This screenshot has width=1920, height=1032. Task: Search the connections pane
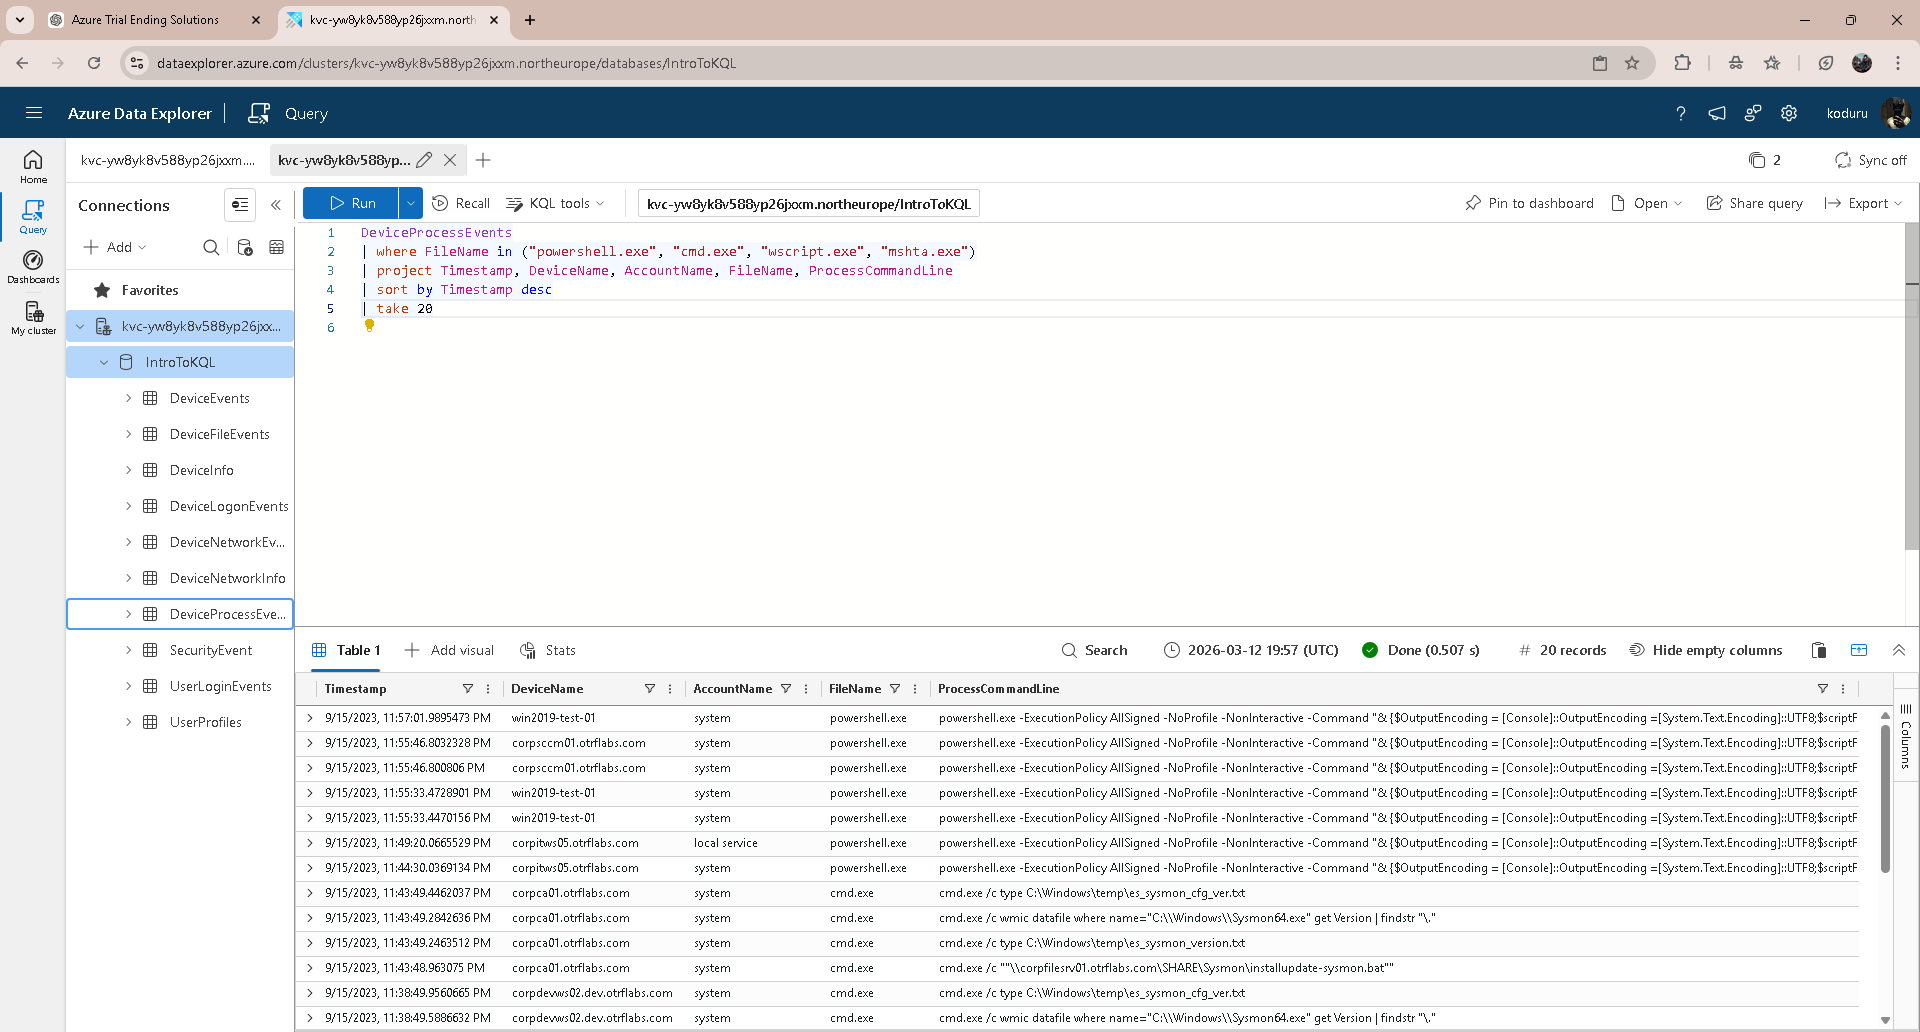211,247
